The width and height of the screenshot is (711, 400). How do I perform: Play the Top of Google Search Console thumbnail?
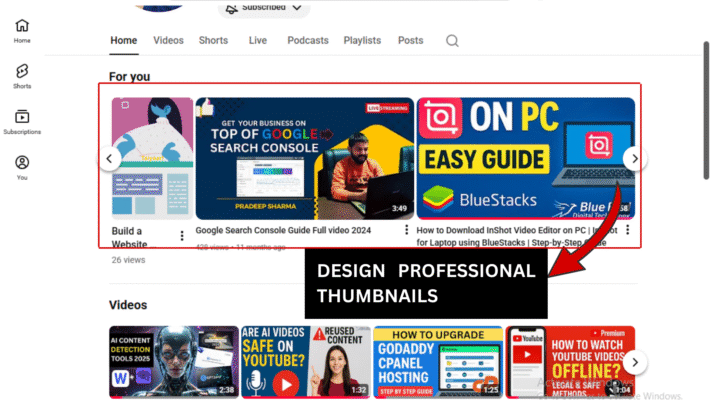[x=305, y=158]
